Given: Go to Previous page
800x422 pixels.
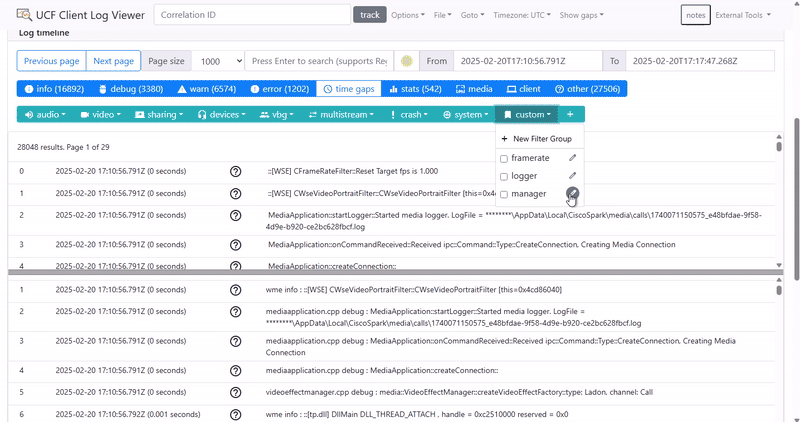Looking at the screenshot, I should (52, 61).
